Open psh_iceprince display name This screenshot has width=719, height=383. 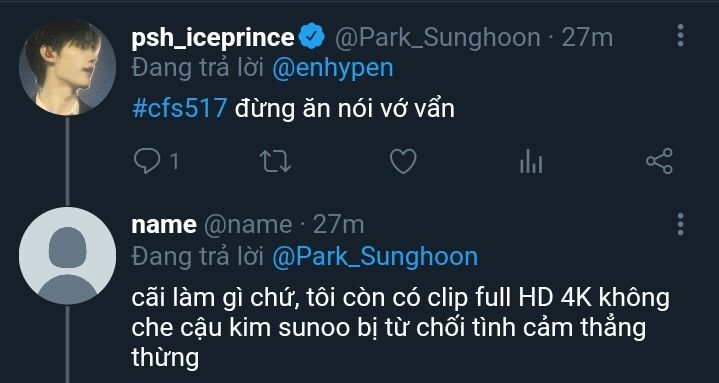click(x=212, y=38)
